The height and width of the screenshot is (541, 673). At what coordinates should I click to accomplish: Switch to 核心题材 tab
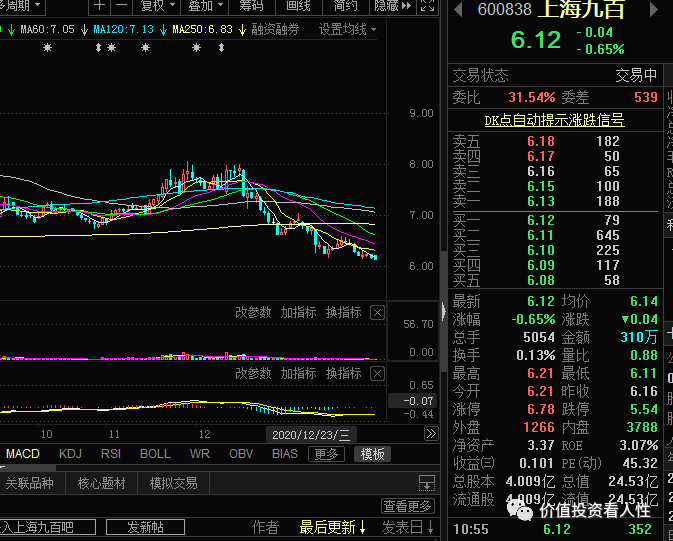pyautogui.click(x=101, y=483)
